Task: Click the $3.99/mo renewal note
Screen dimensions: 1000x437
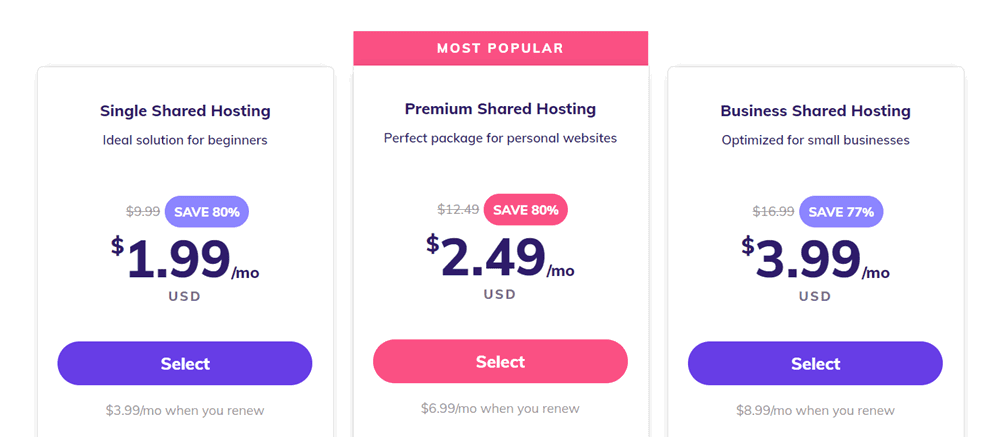Action: click(x=185, y=411)
